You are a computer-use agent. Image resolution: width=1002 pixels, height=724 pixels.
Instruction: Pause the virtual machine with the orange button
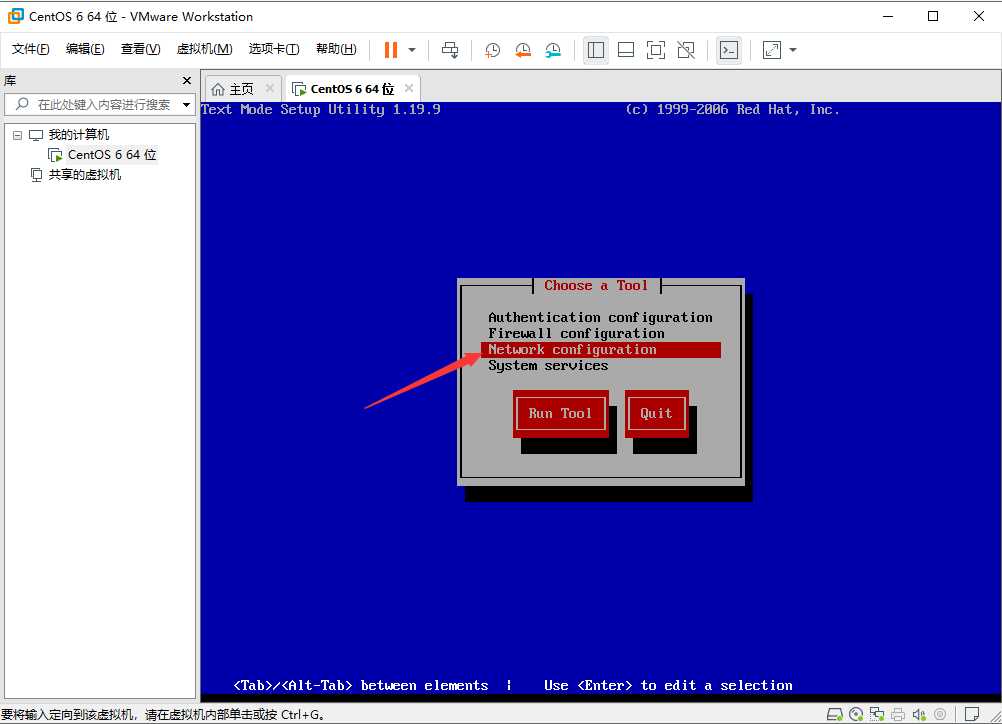(390, 50)
